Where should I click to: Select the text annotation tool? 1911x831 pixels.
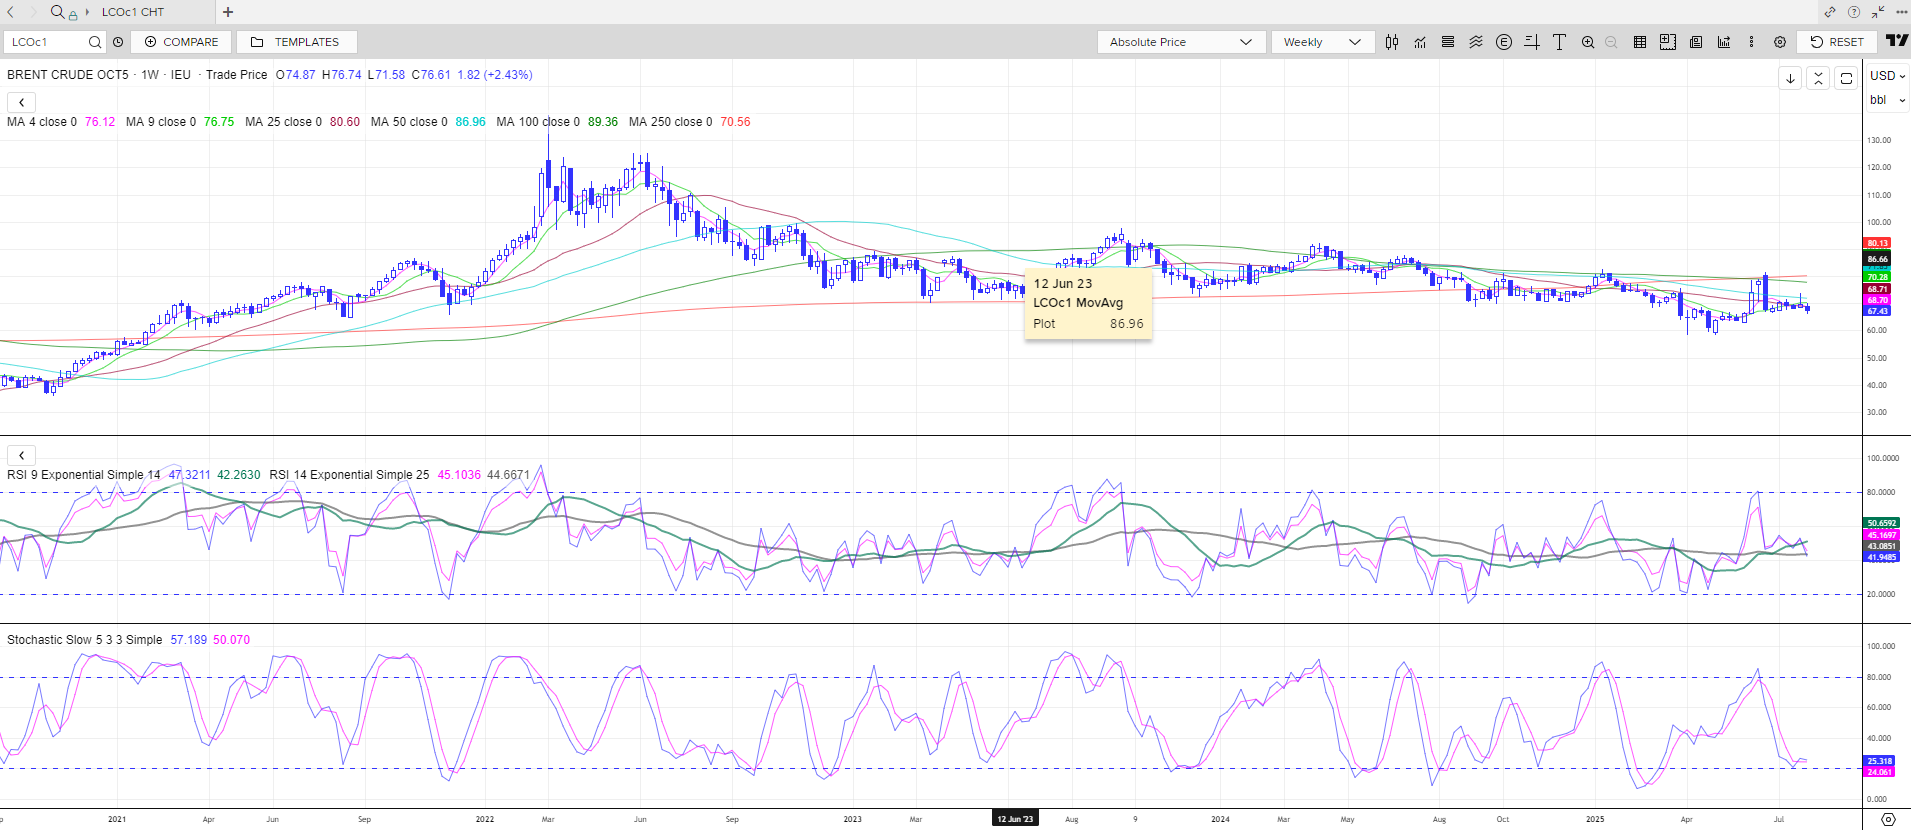coord(1559,42)
